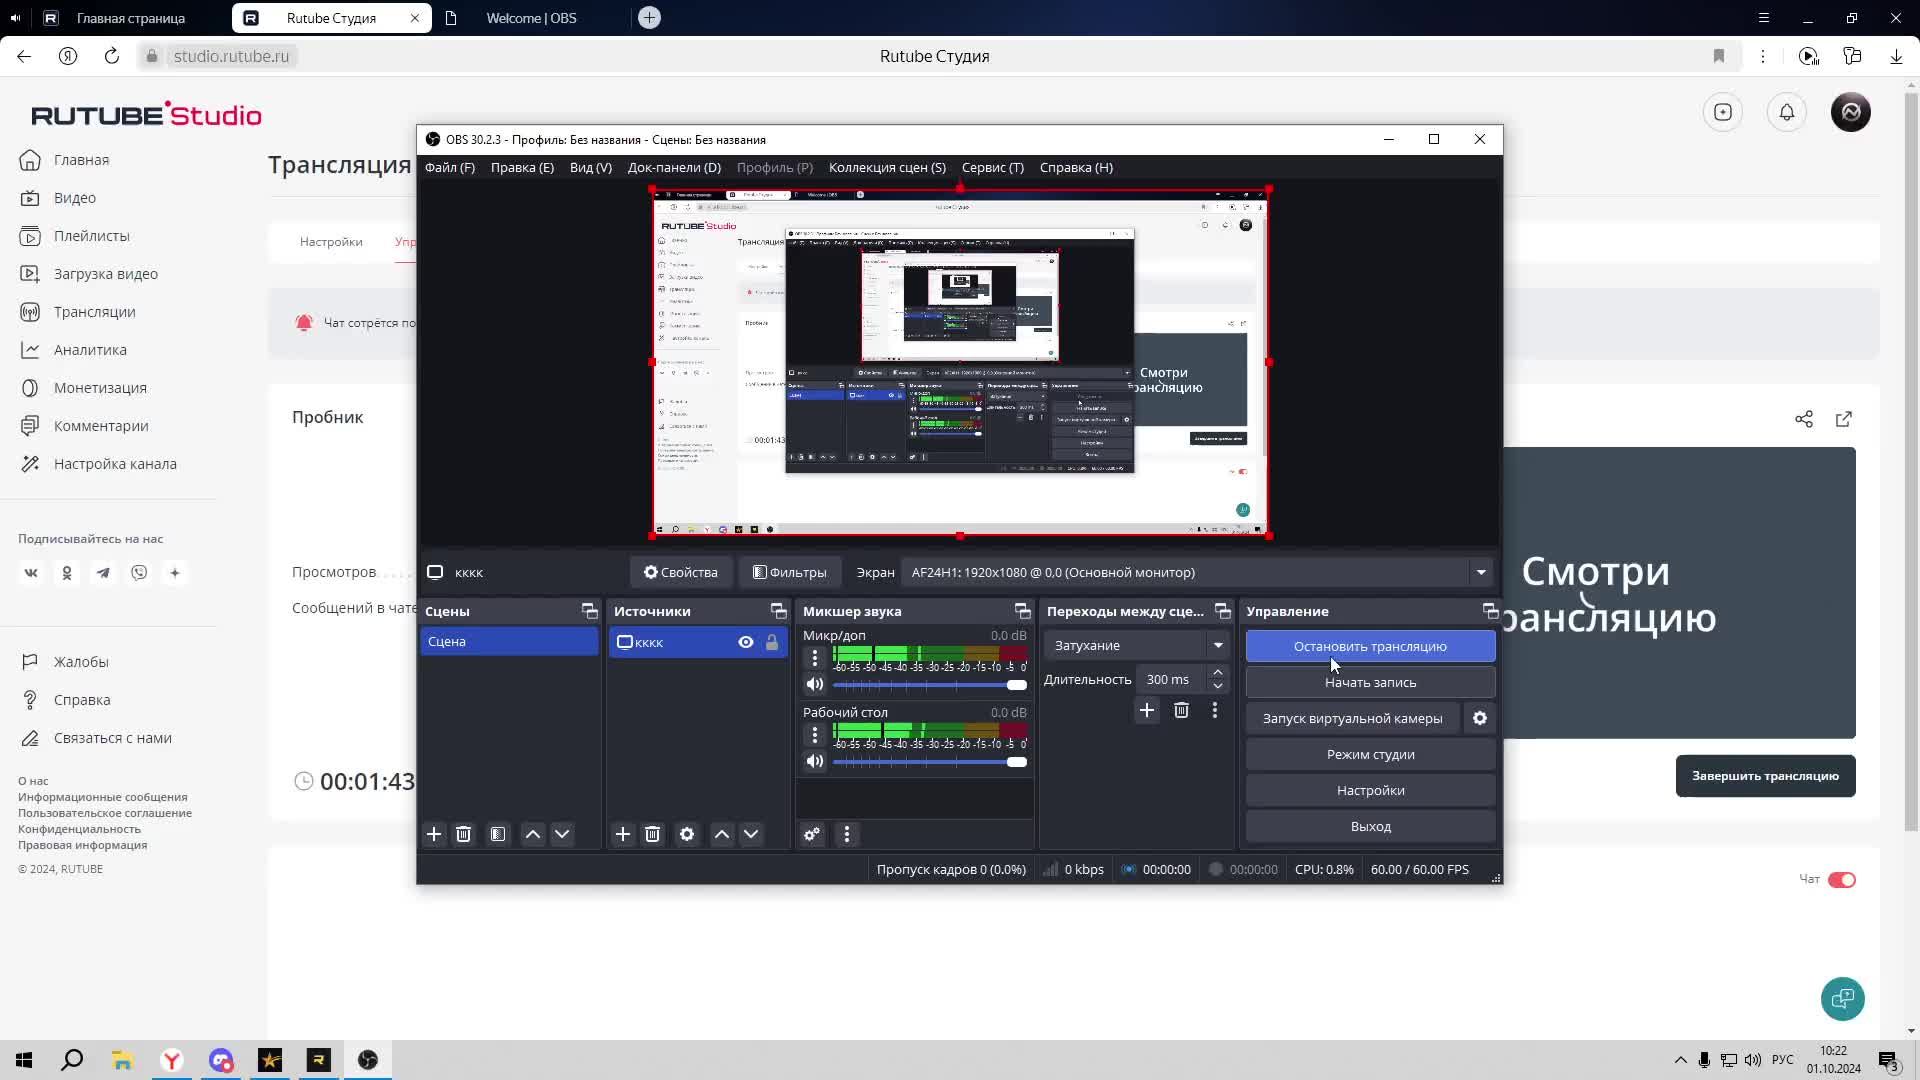Share the broadcast via share icon
This screenshot has width=1920, height=1080.
1804,419
